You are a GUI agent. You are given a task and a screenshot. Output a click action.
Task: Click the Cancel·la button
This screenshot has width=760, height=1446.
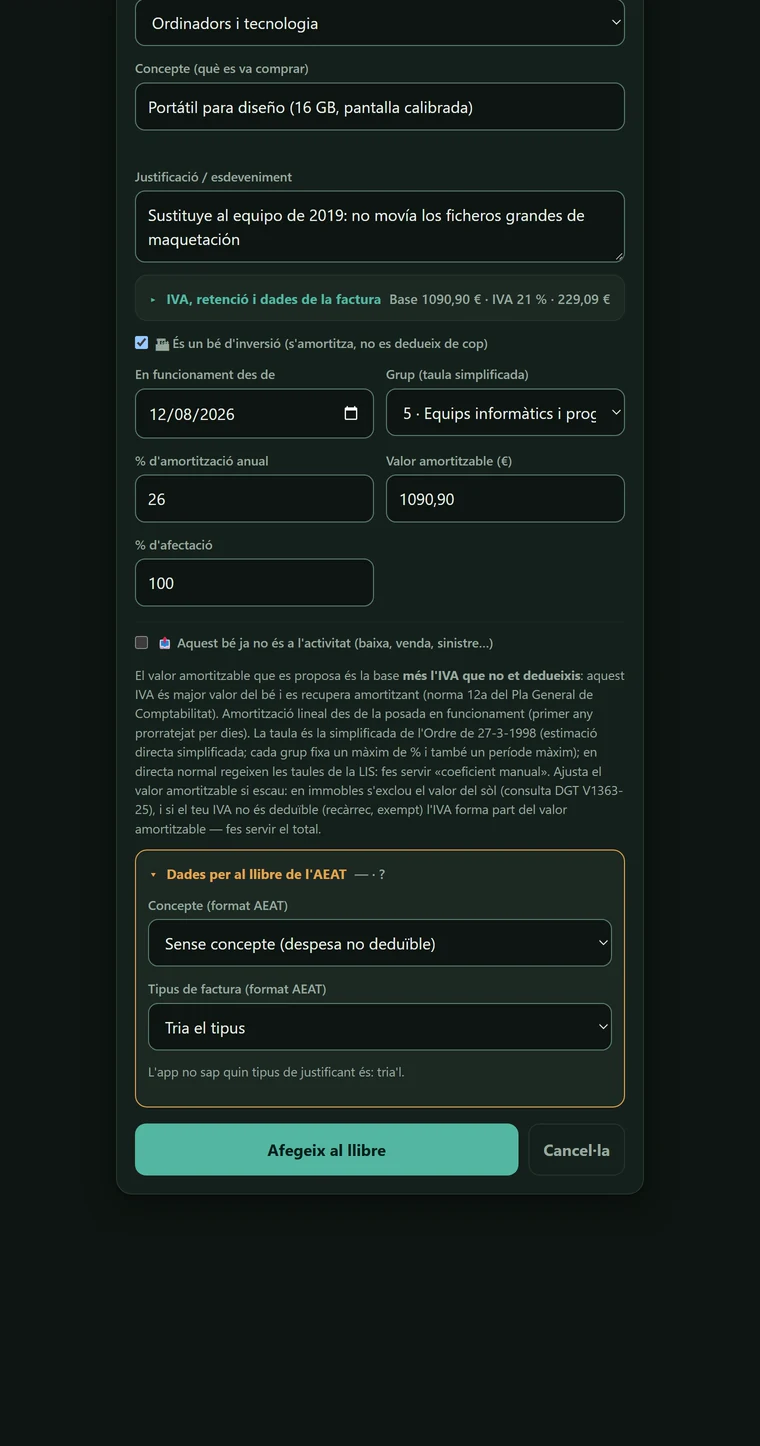tap(576, 1150)
